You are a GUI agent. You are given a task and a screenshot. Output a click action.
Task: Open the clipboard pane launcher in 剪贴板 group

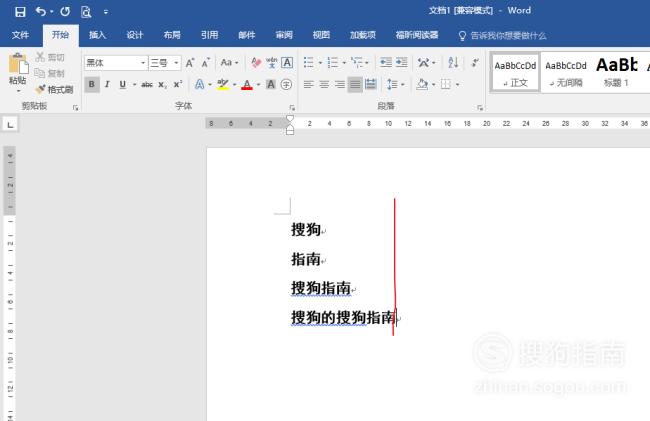coord(75,108)
